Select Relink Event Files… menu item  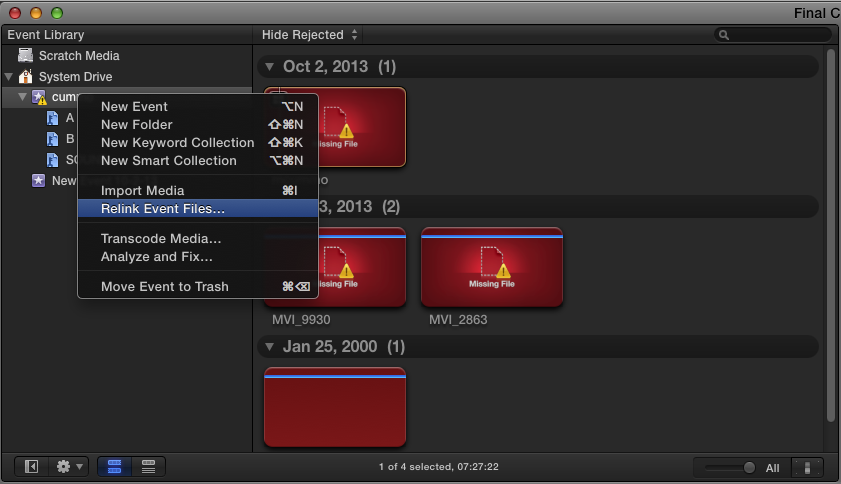198,209
